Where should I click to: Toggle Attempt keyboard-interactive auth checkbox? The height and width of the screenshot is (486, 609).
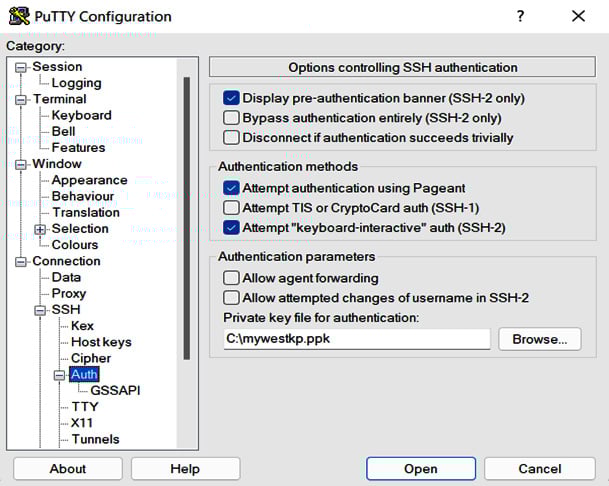[231, 228]
